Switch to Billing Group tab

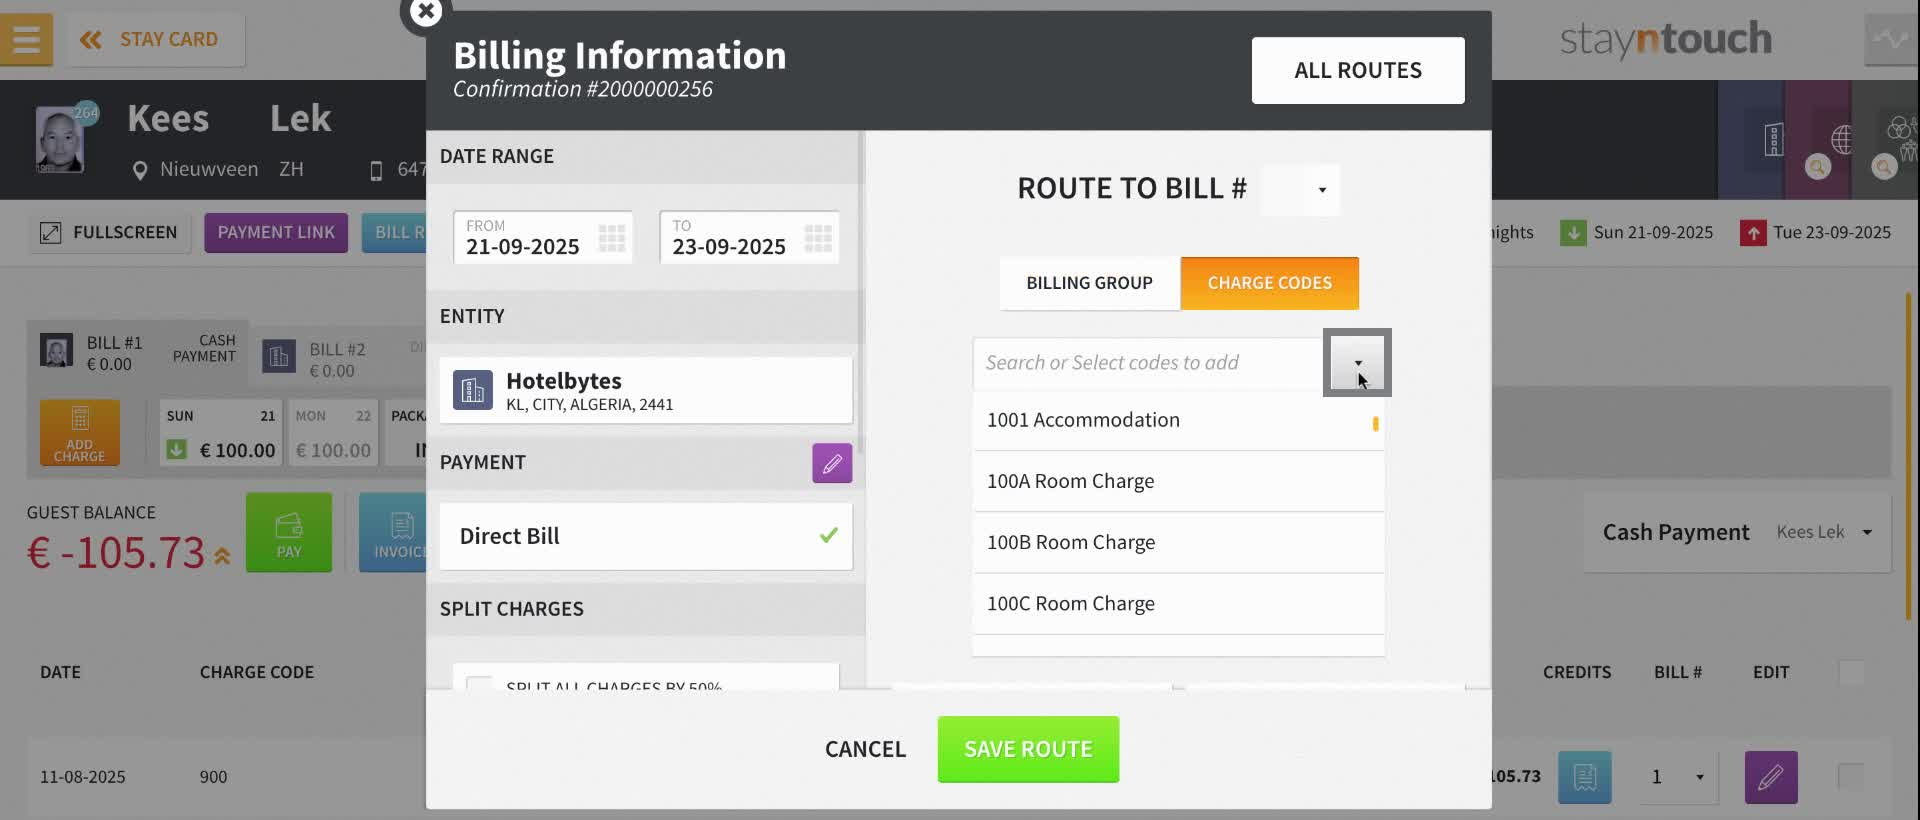pyautogui.click(x=1090, y=284)
